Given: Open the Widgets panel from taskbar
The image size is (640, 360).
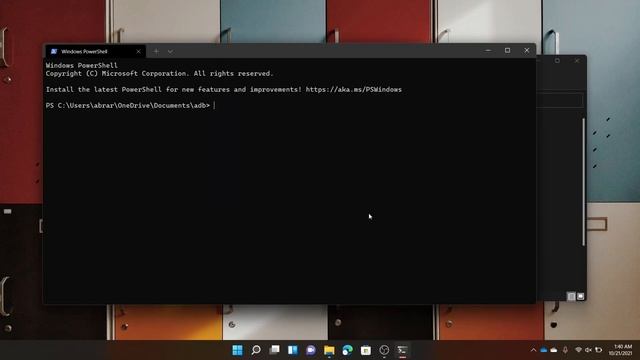Looking at the screenshot, I should click(x=293, y=350).
